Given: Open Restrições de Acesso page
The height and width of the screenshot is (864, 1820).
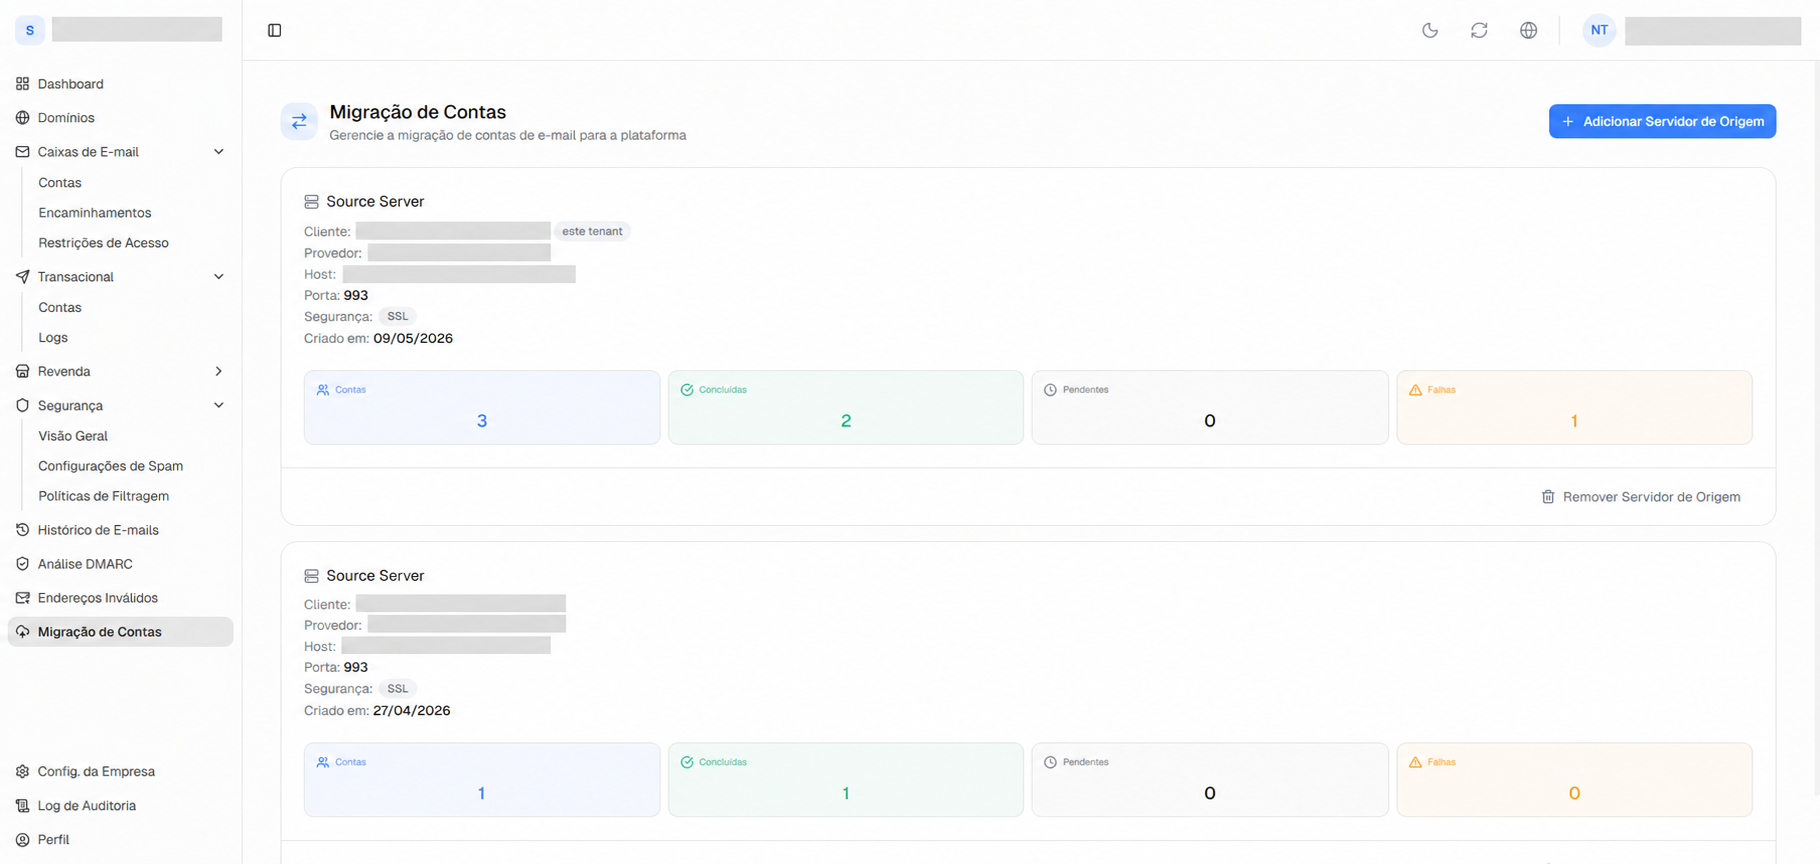Looking at the screenshot, I should point(103,243).
